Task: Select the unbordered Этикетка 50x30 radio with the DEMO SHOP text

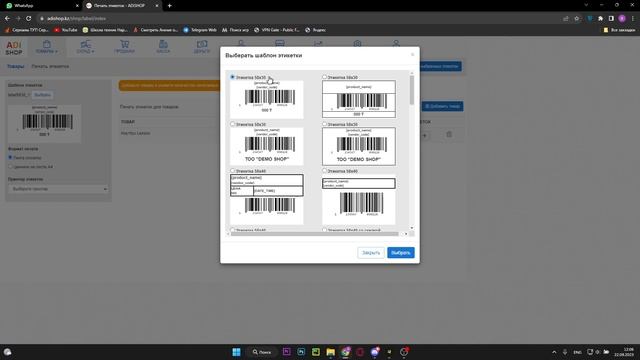Action: click(x=232, y=124)
